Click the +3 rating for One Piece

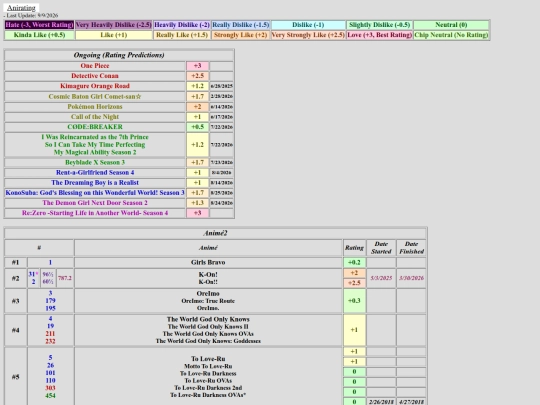[197, 66]
